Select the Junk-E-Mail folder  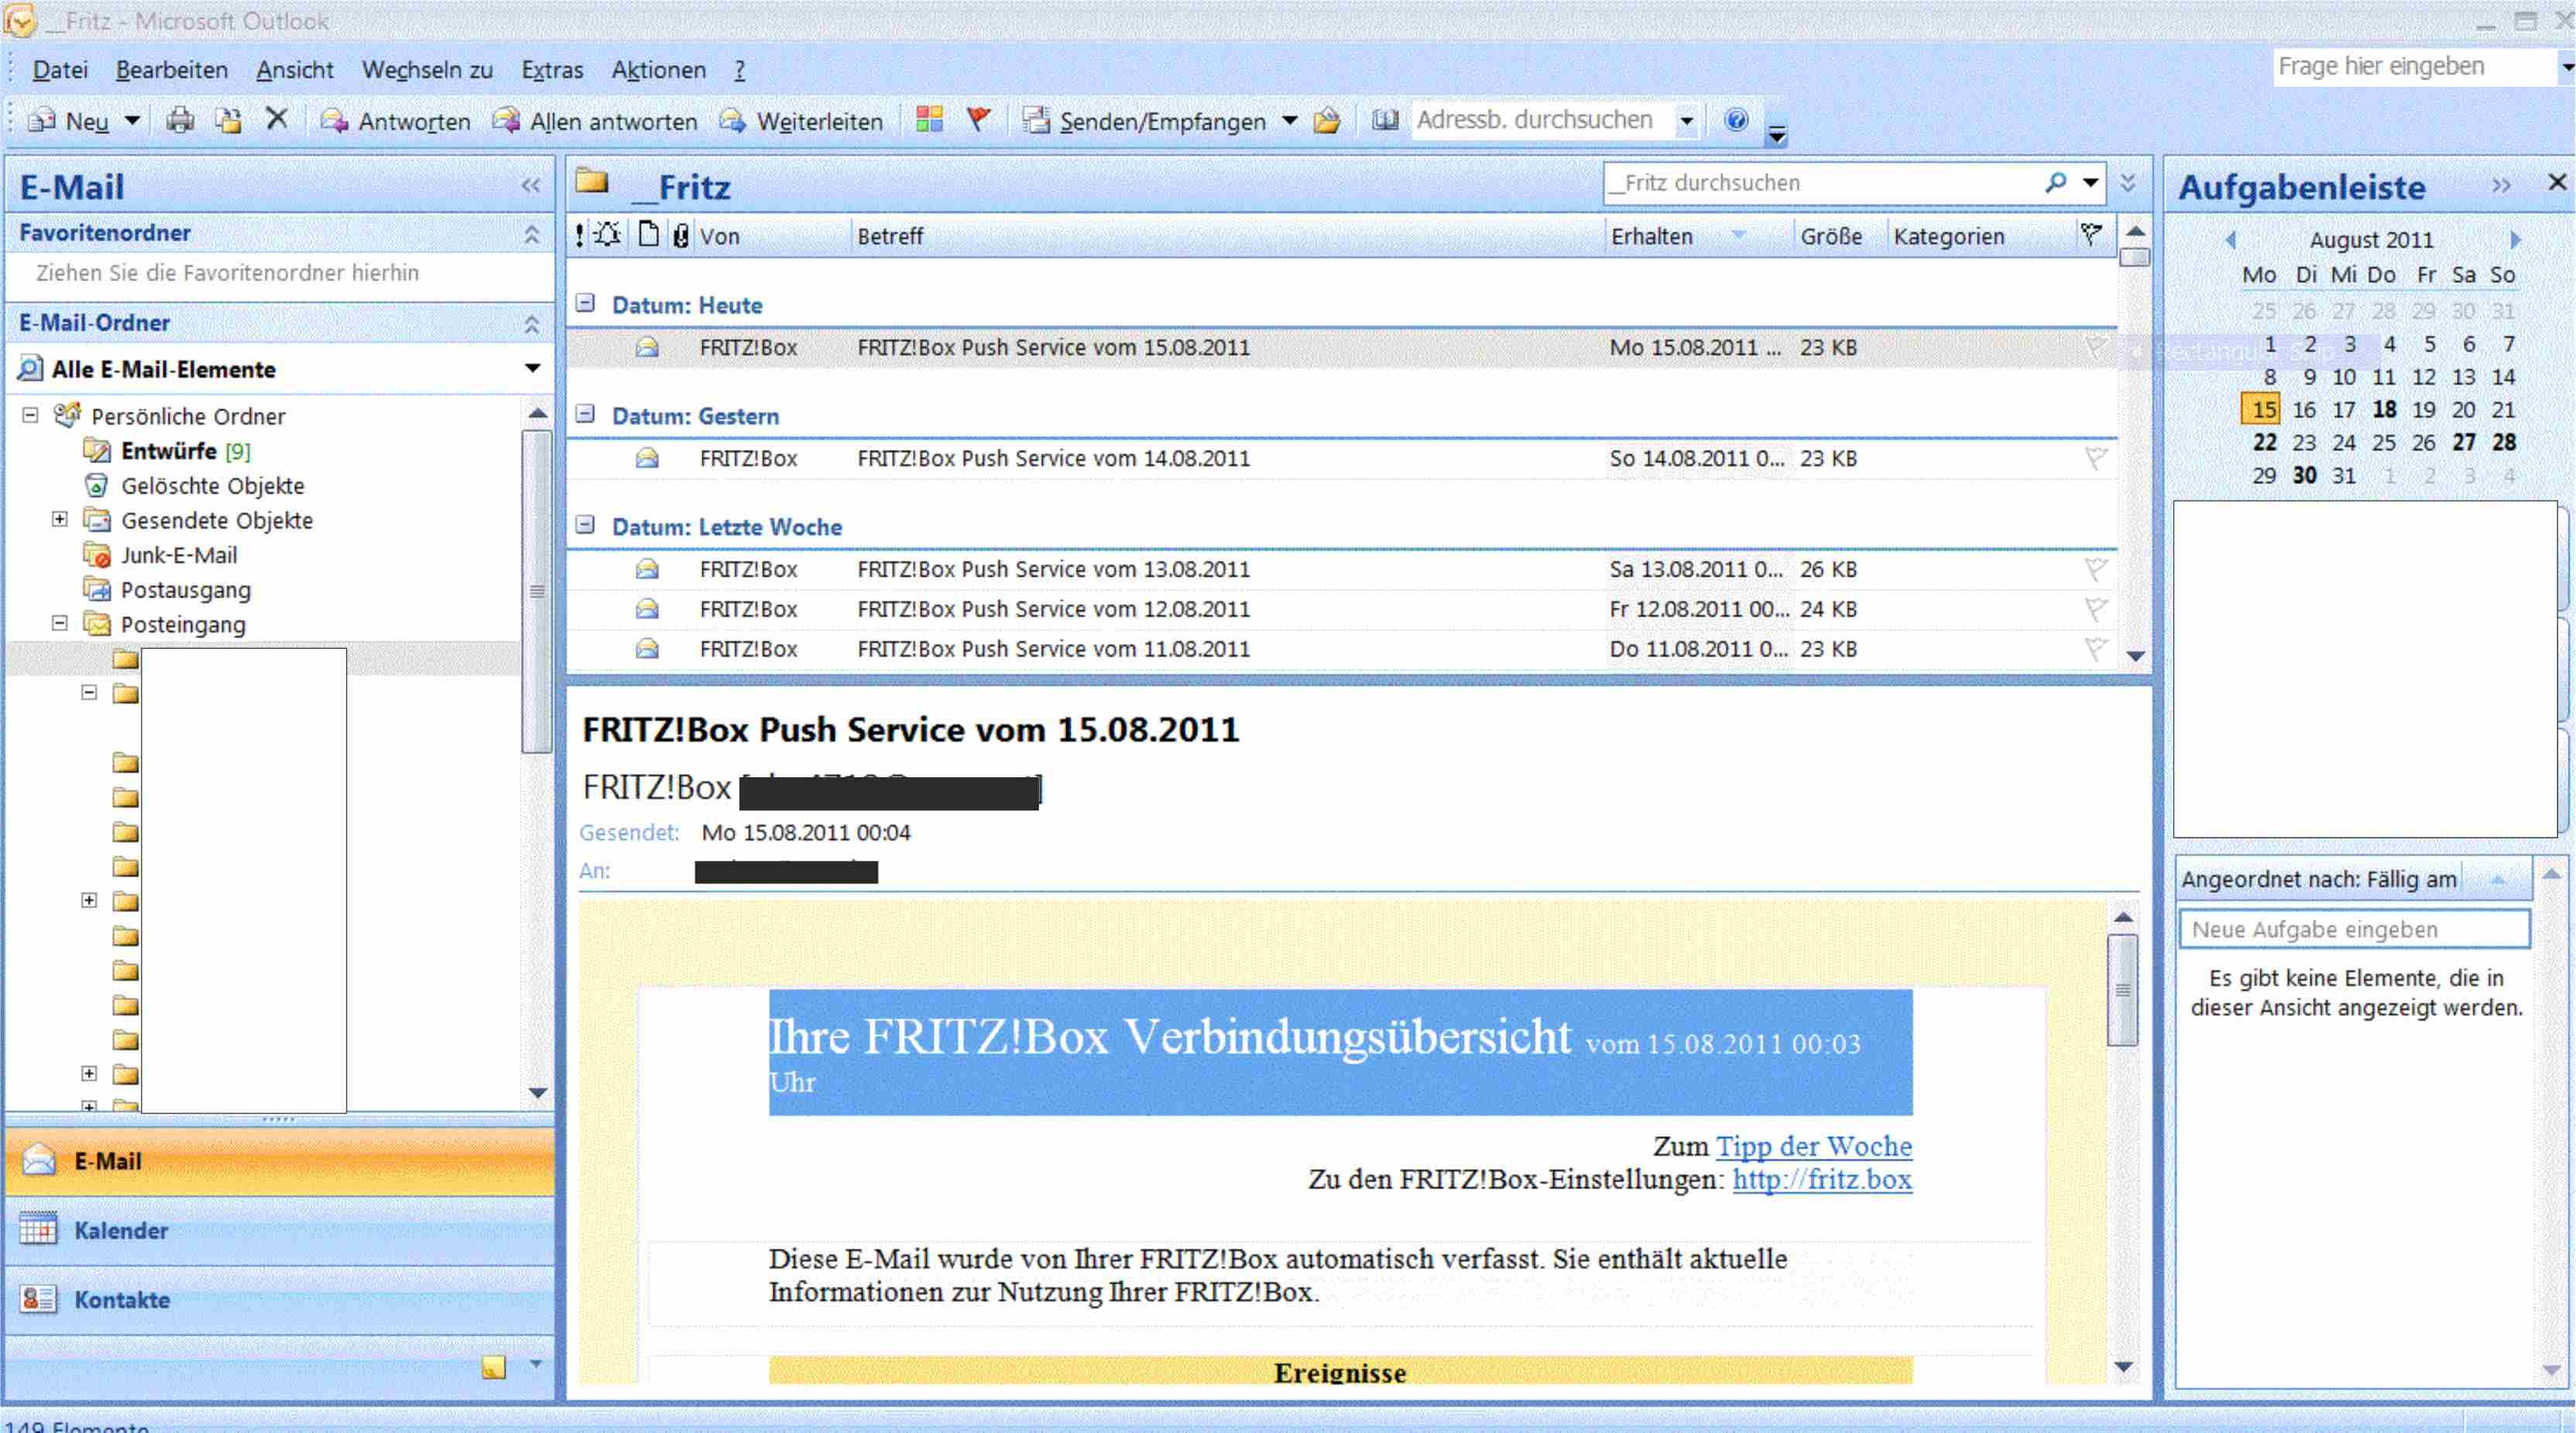click(162, 555)
